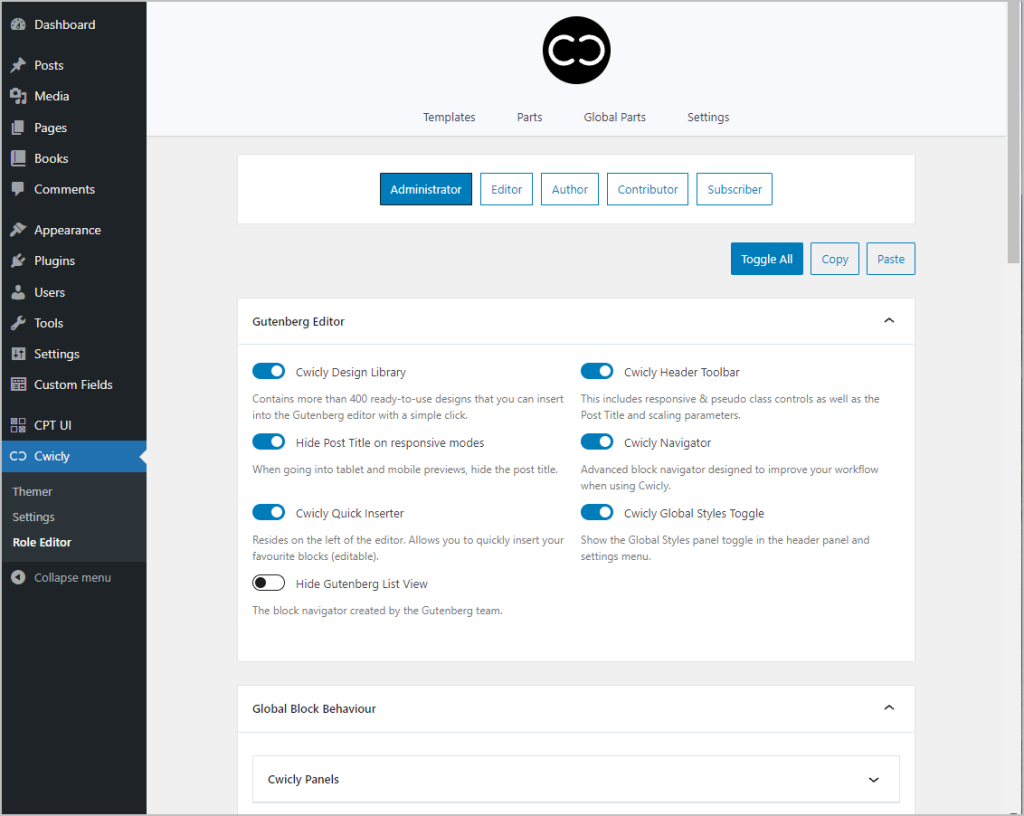Screen dimensions: 1024x816
Task: Enable Hide Gutenberg List View
Action: click(x=268, y=582)
